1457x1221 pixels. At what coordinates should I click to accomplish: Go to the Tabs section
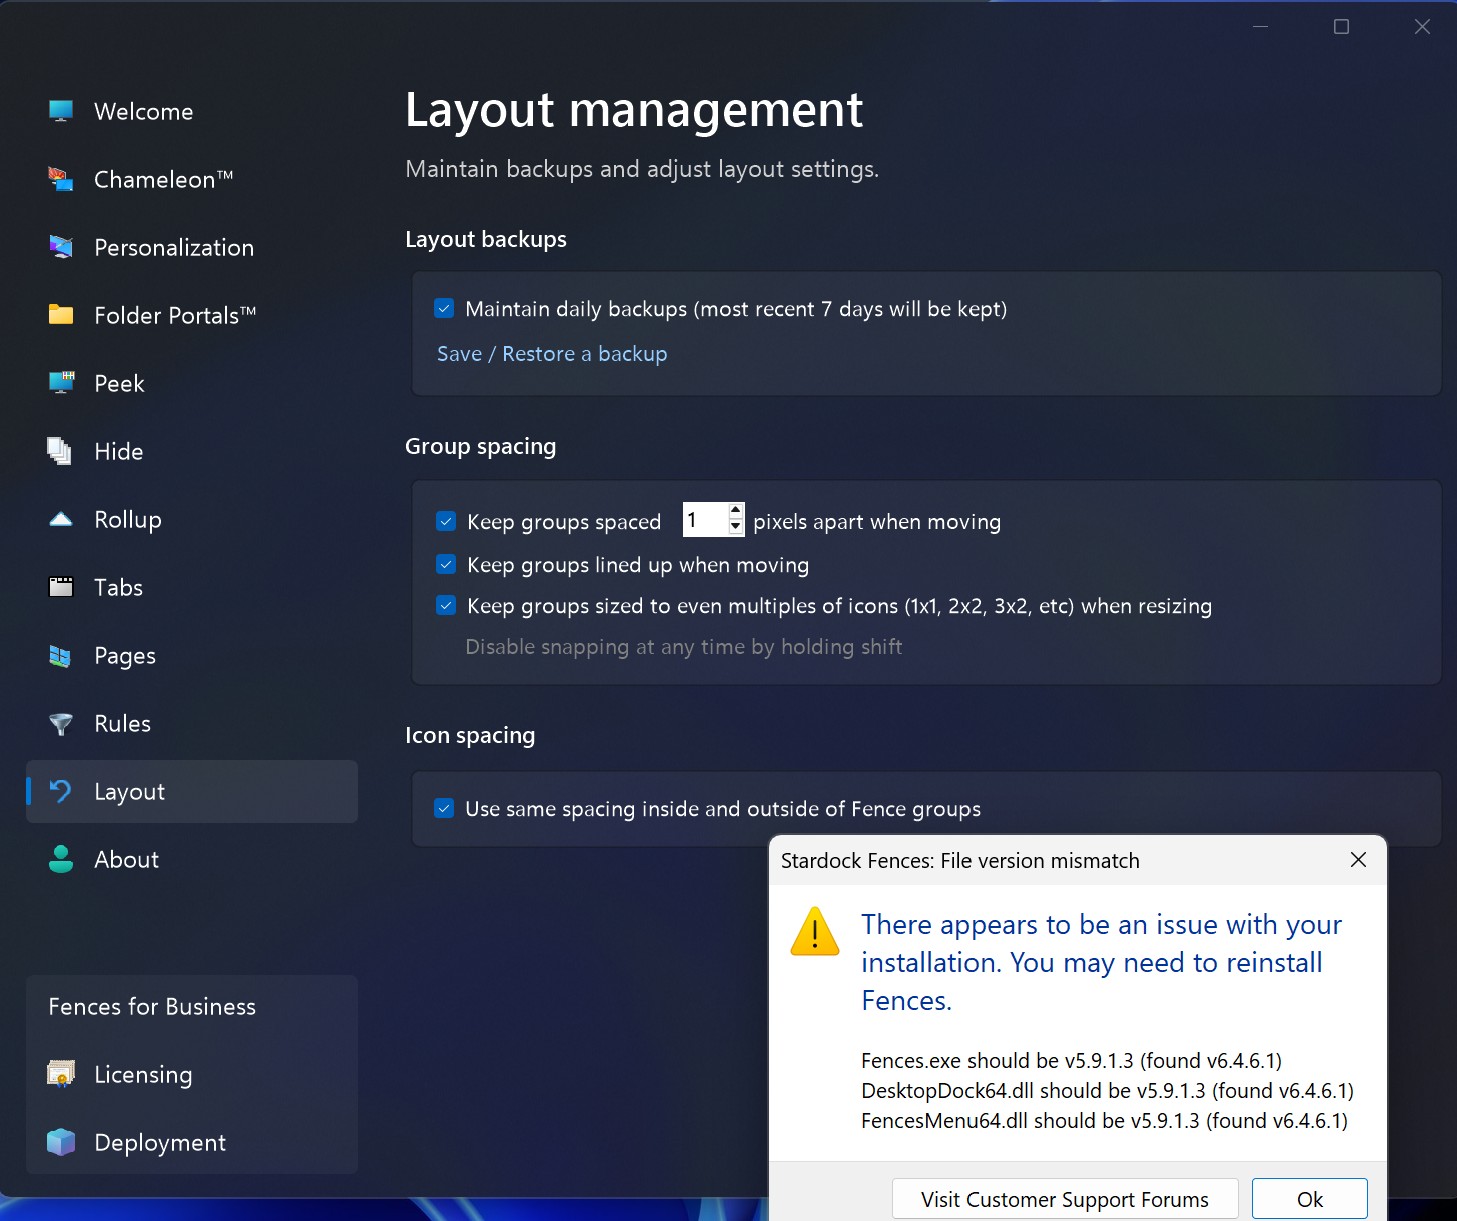[x=192, y=587]
